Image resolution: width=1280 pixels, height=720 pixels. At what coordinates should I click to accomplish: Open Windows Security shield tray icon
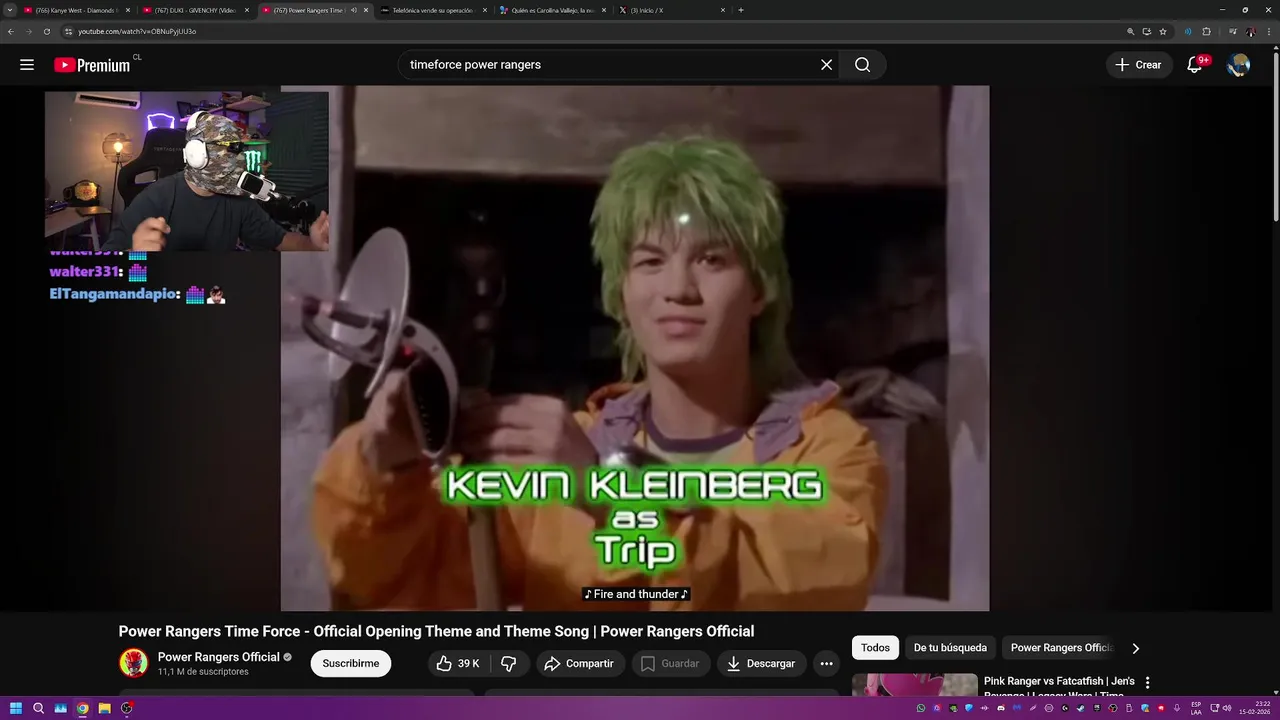coord(1145,708)
